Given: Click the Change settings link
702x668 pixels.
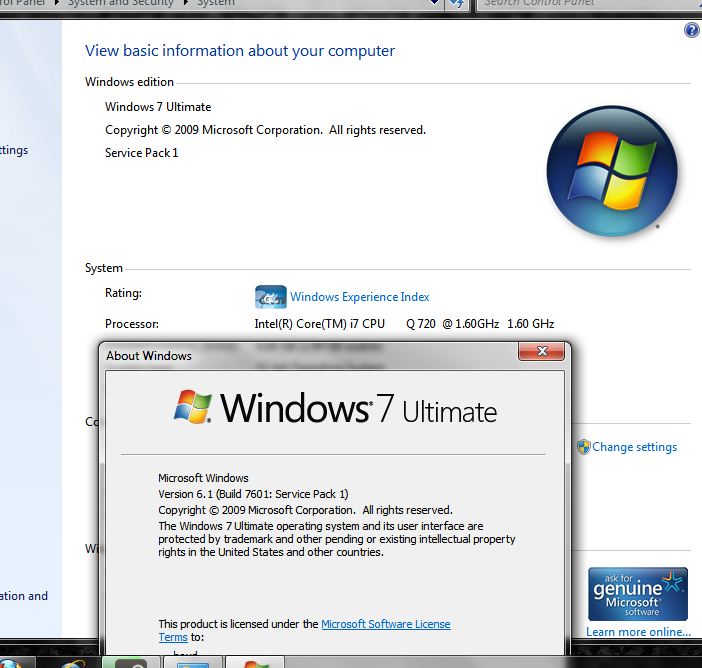Looking at the screenshot, I should (x=634, y=447).
